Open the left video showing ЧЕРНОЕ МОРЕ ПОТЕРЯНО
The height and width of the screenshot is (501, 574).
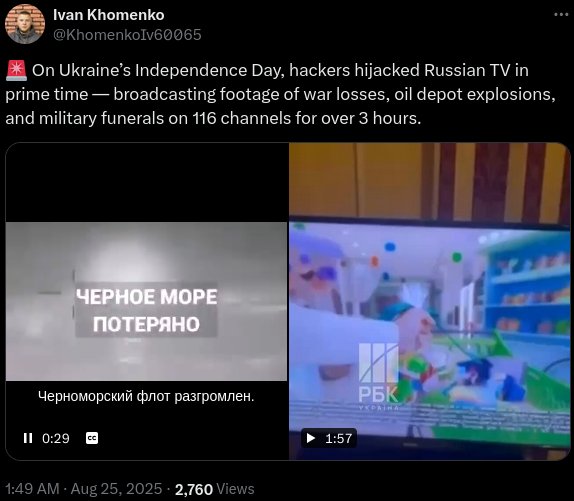[147, 301]
